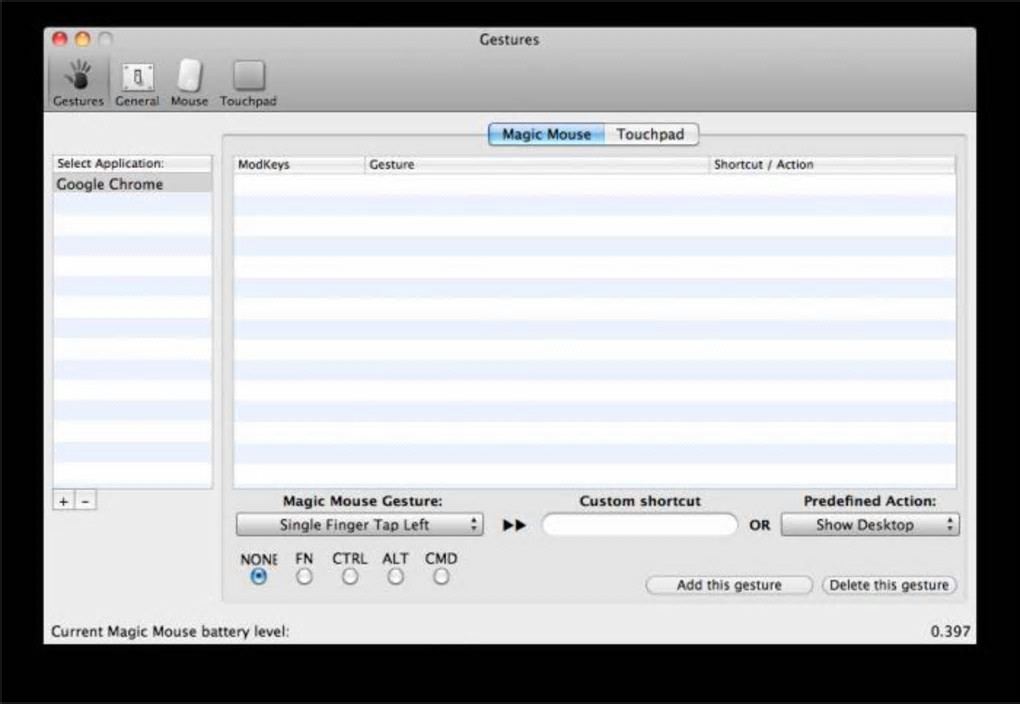Select the ALT modifier radio
Screen dimensions: 1020x704
[x=396, y=576]
